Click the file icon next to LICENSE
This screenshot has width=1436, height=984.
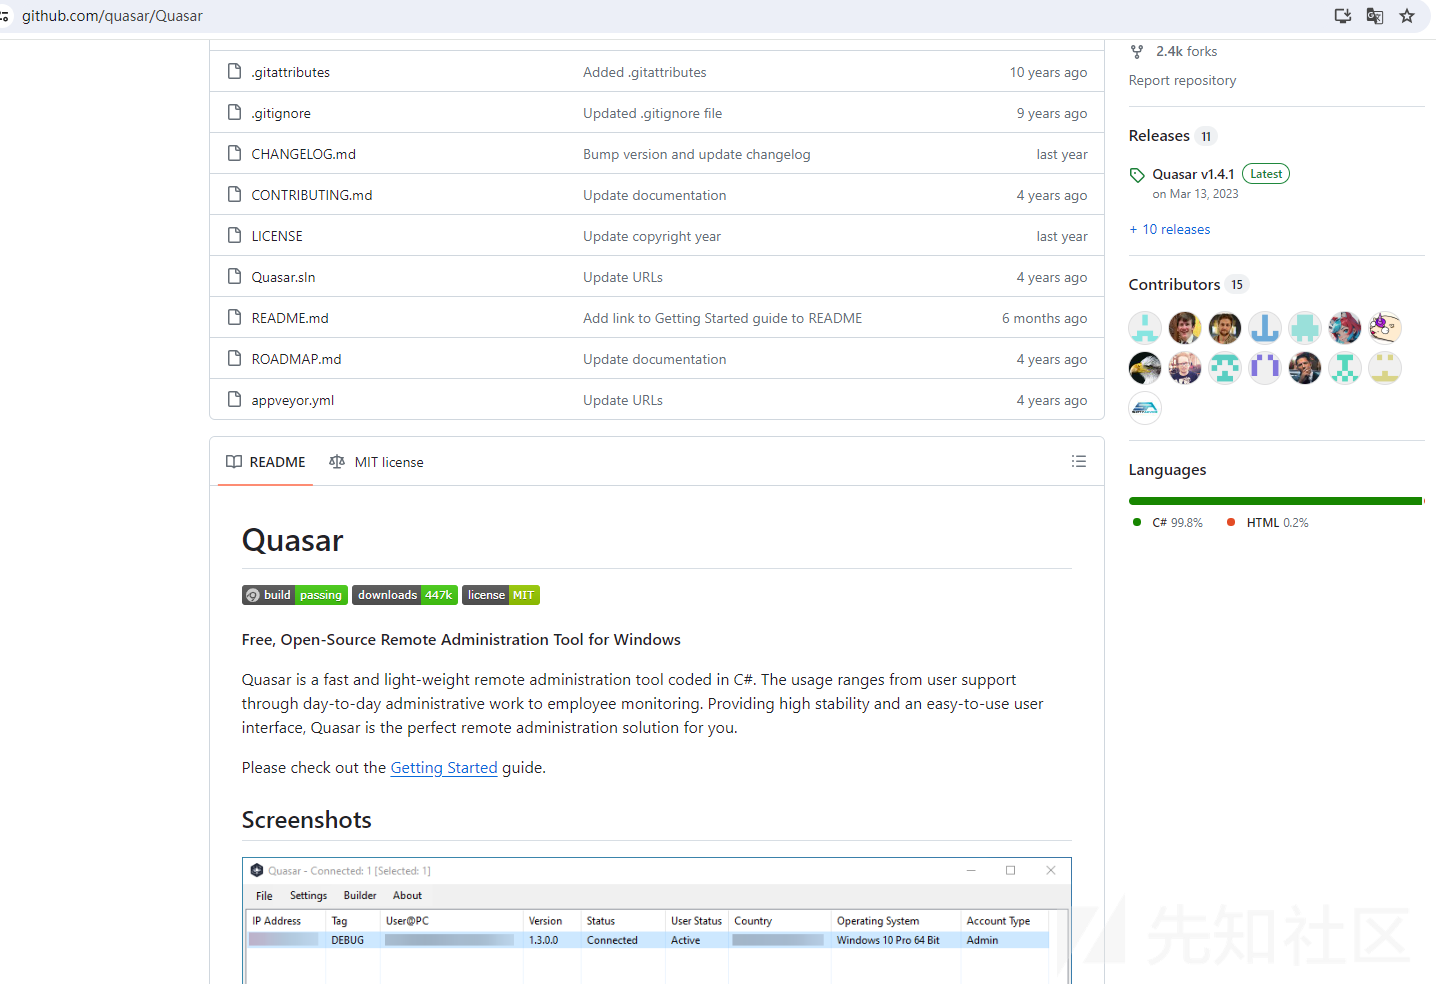tap(235, 235)
